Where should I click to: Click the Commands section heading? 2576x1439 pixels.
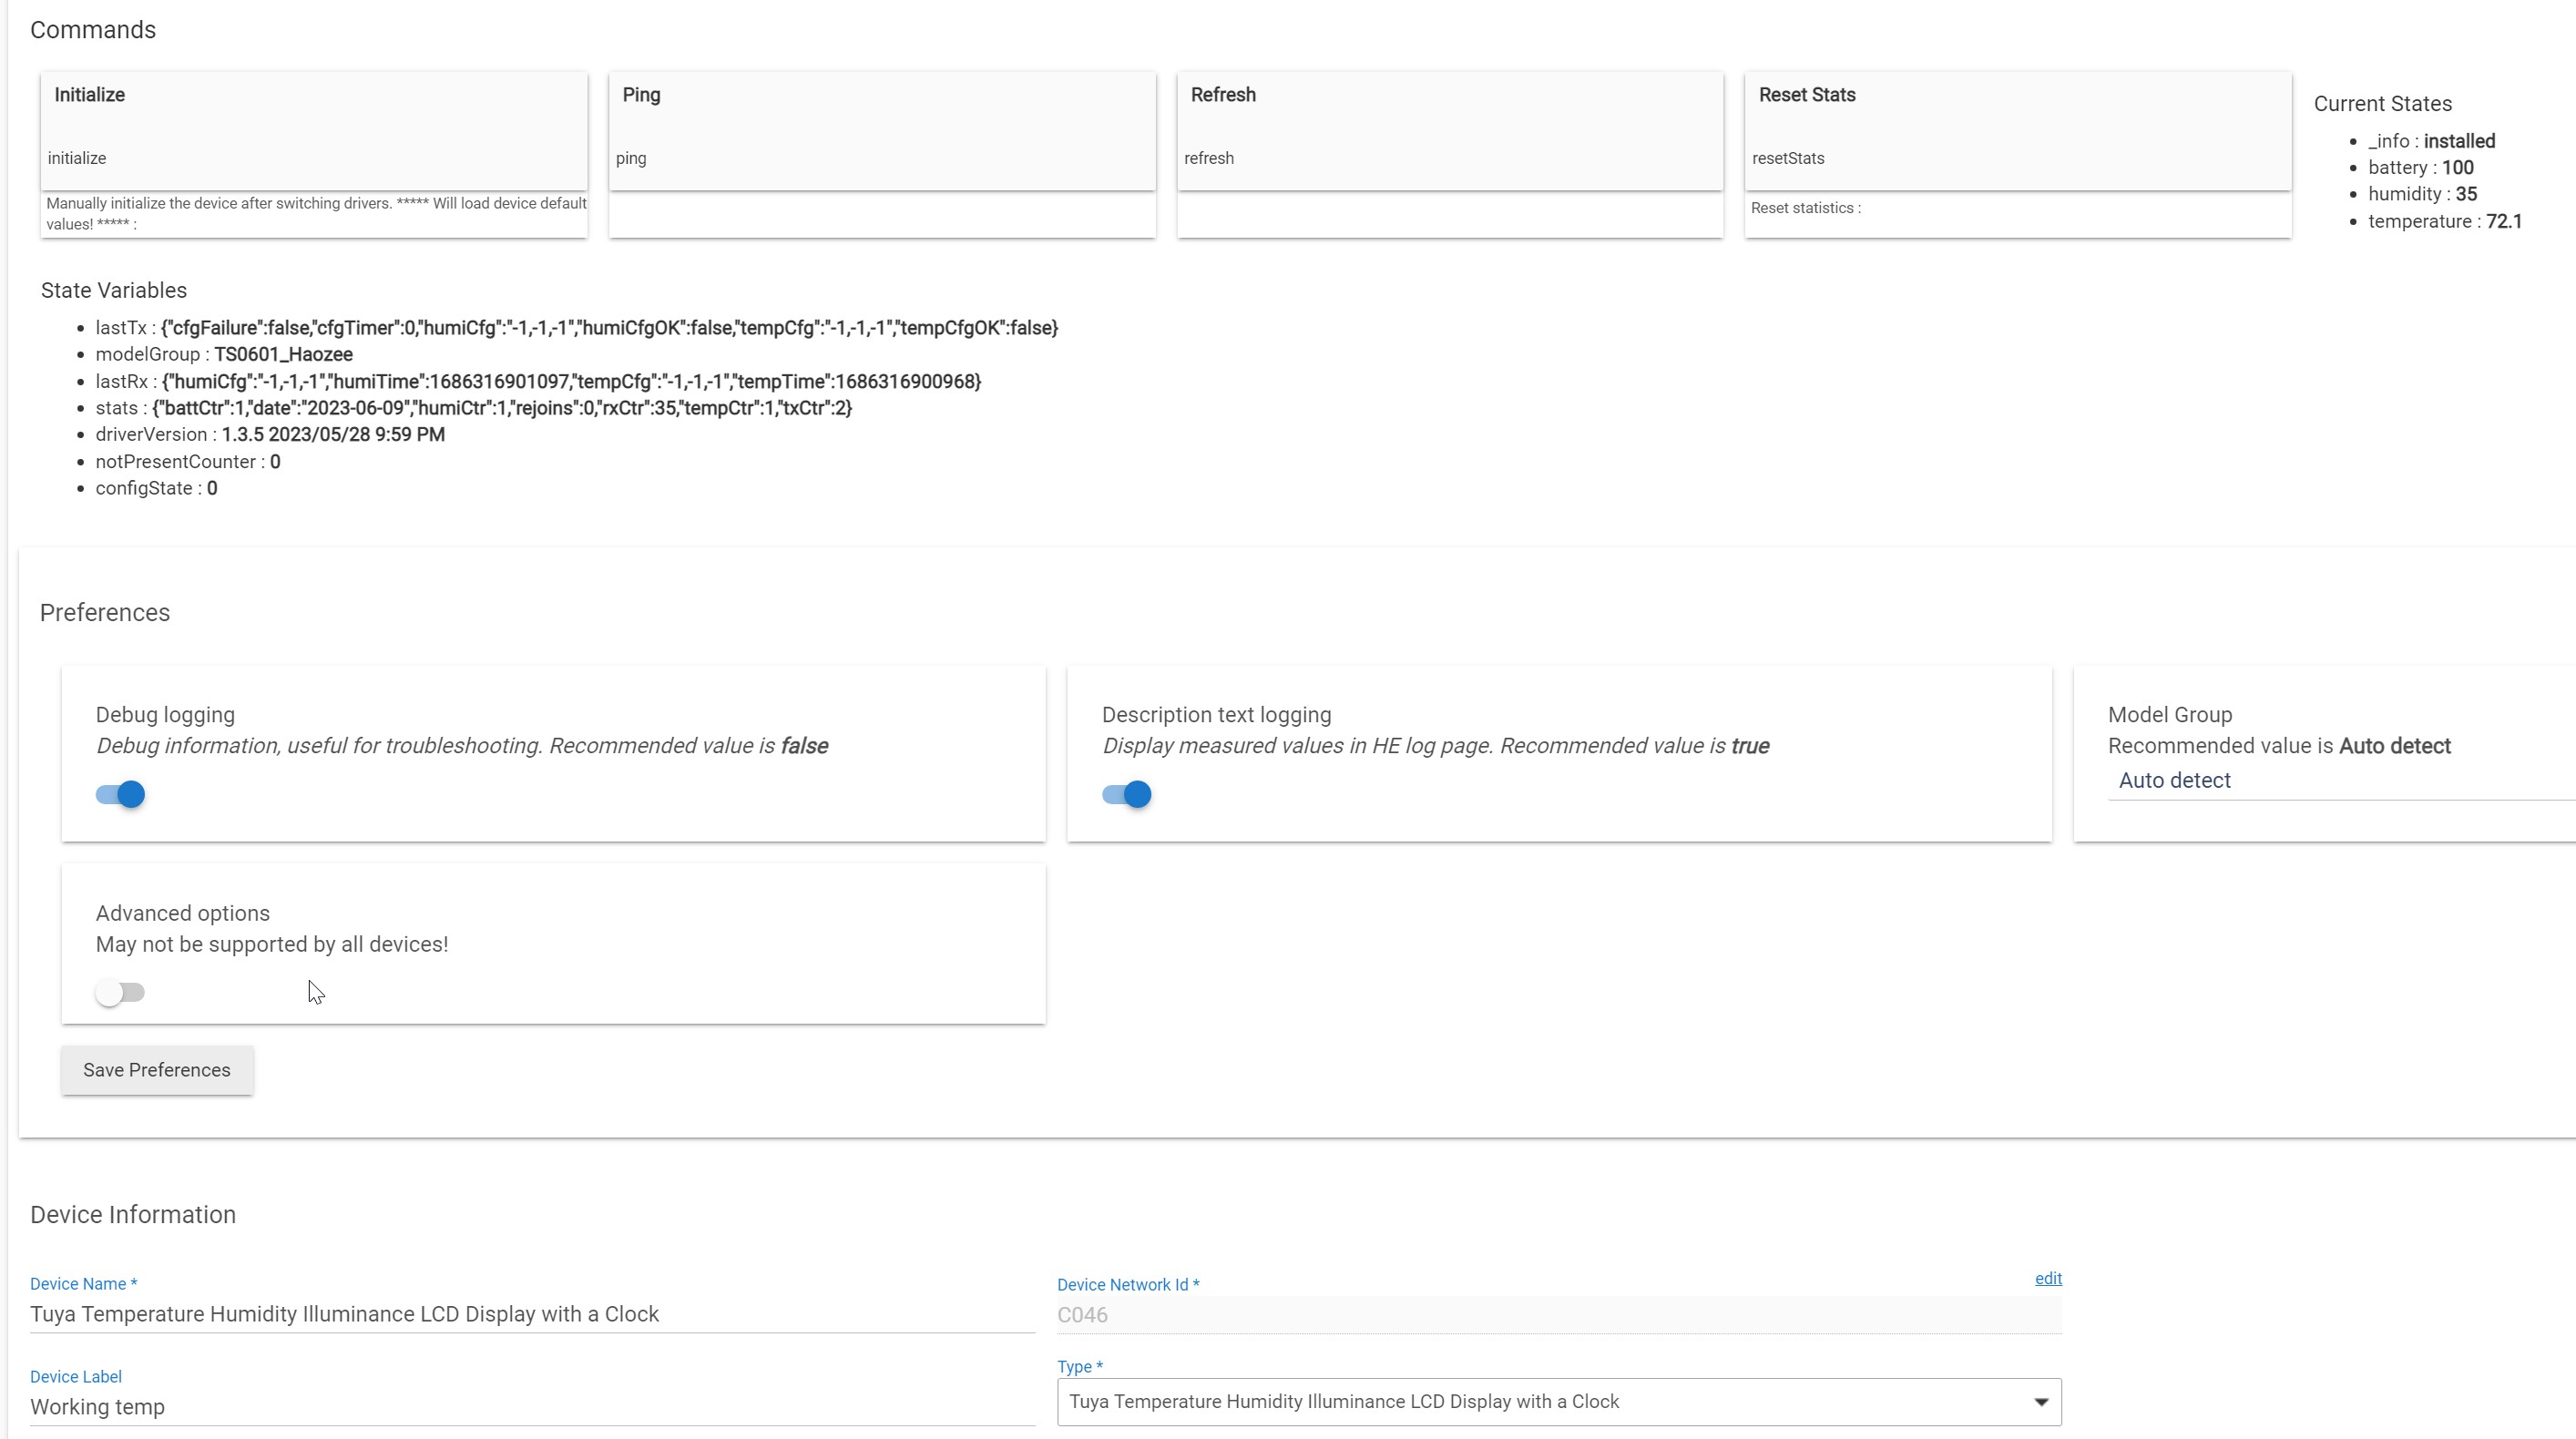coord(93,30)
